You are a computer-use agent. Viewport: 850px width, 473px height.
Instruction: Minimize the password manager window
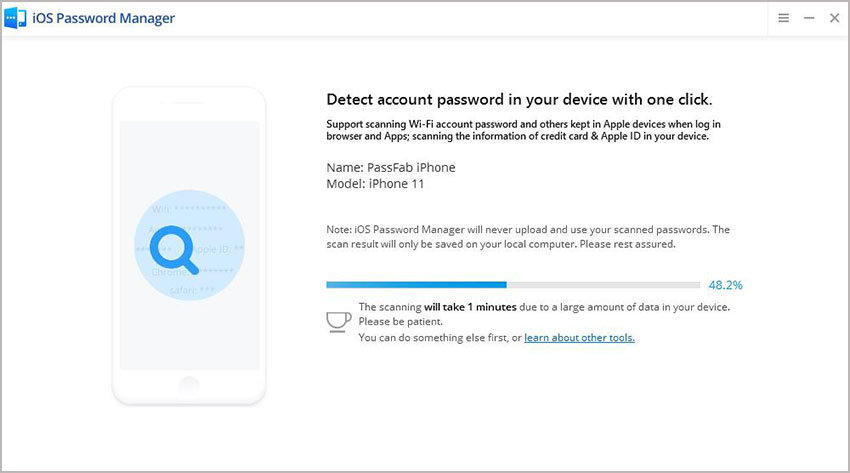809,18
